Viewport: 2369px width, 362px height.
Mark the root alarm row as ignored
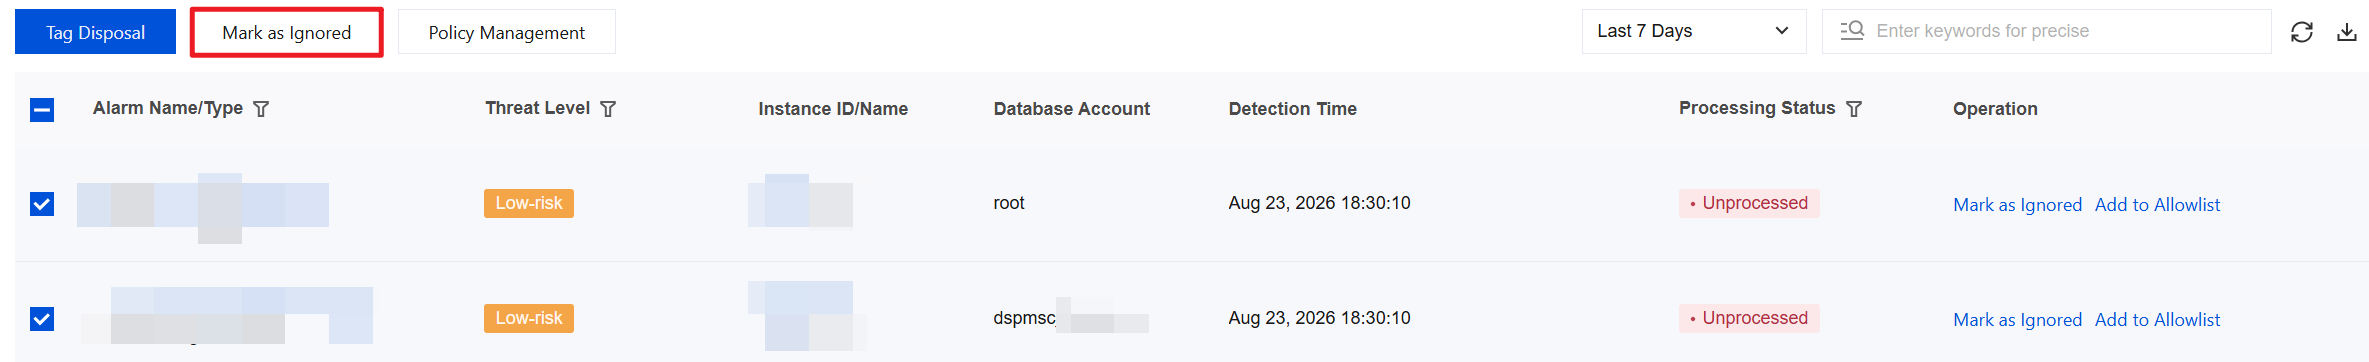pos(2017,204)
